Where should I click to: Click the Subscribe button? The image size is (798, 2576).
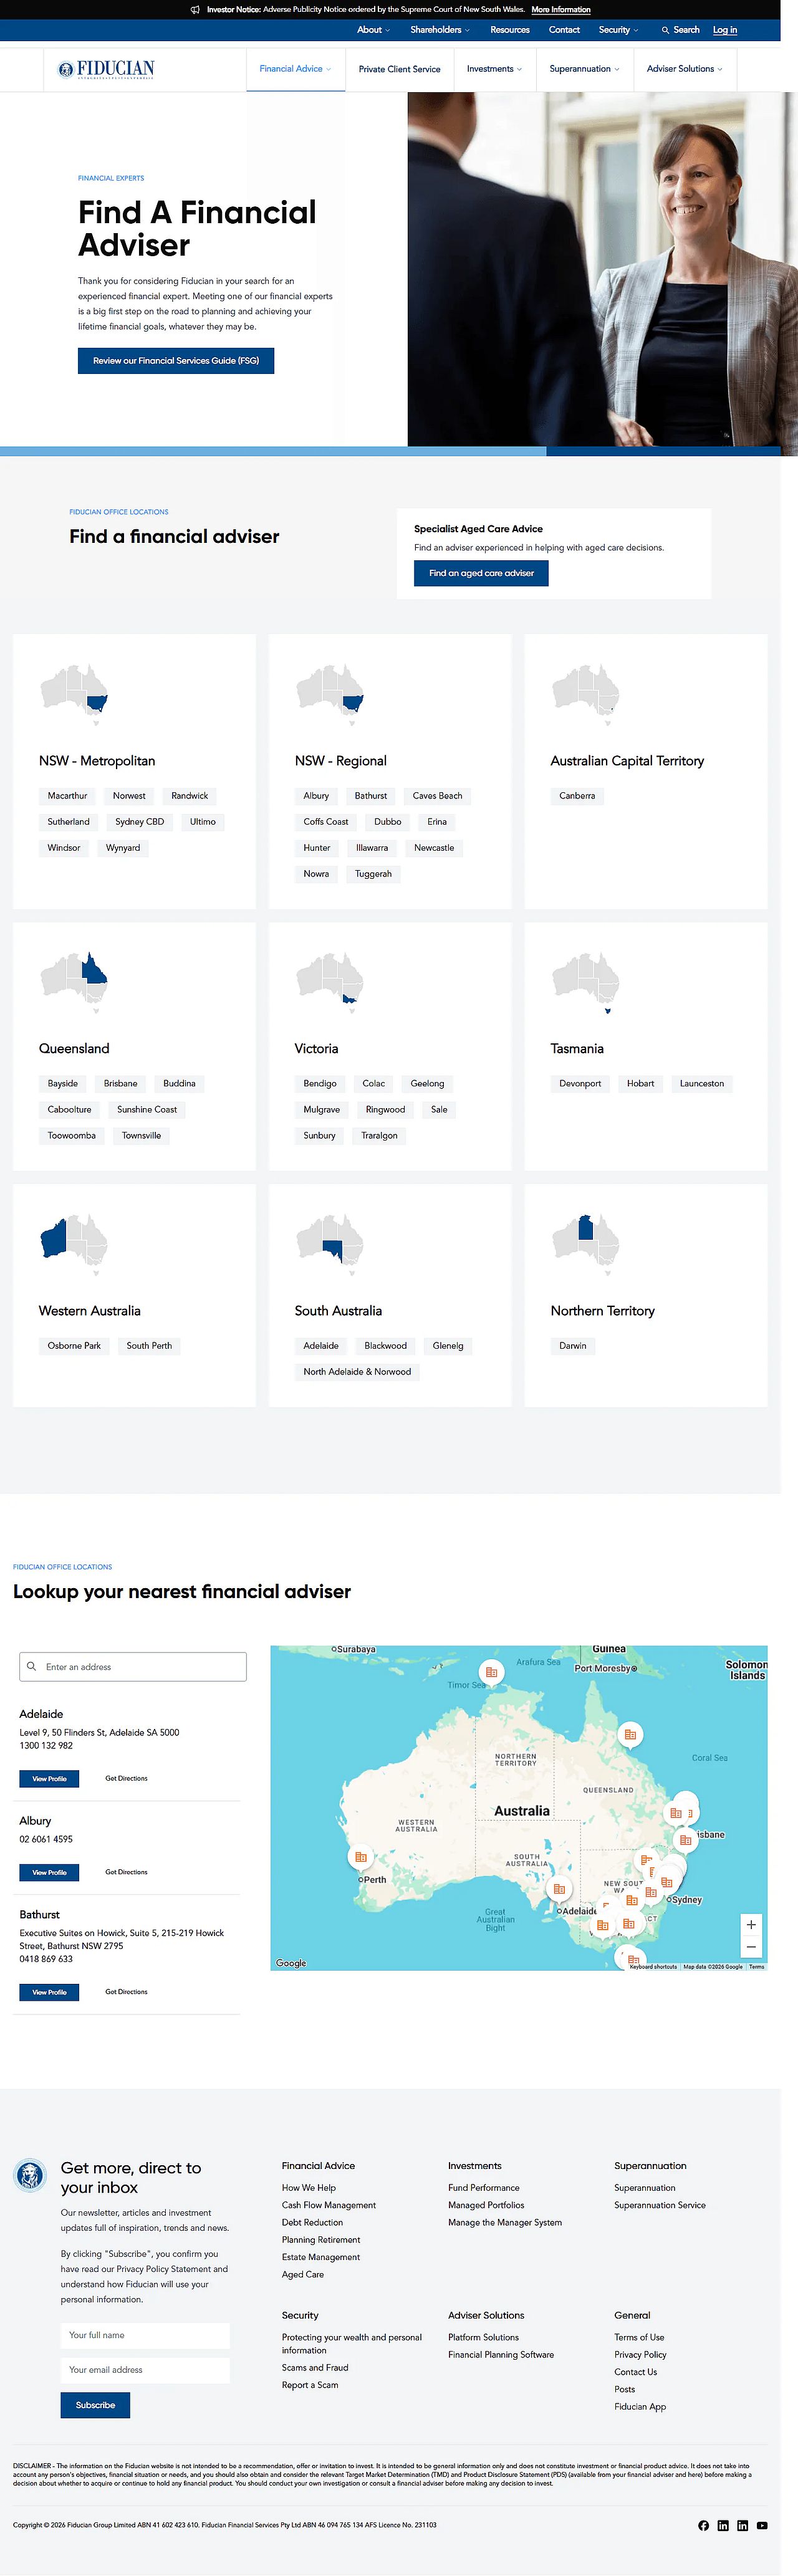[95, 2405]
